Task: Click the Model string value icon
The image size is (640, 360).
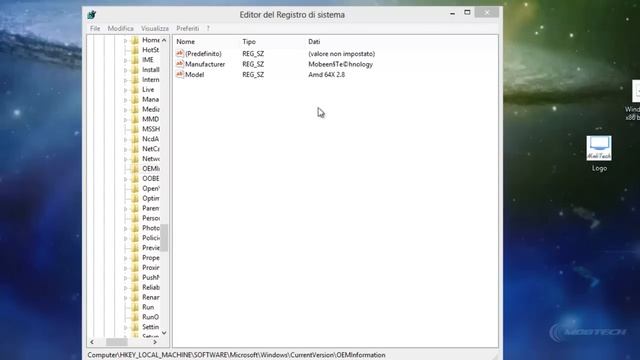Action: pos(180,74)
